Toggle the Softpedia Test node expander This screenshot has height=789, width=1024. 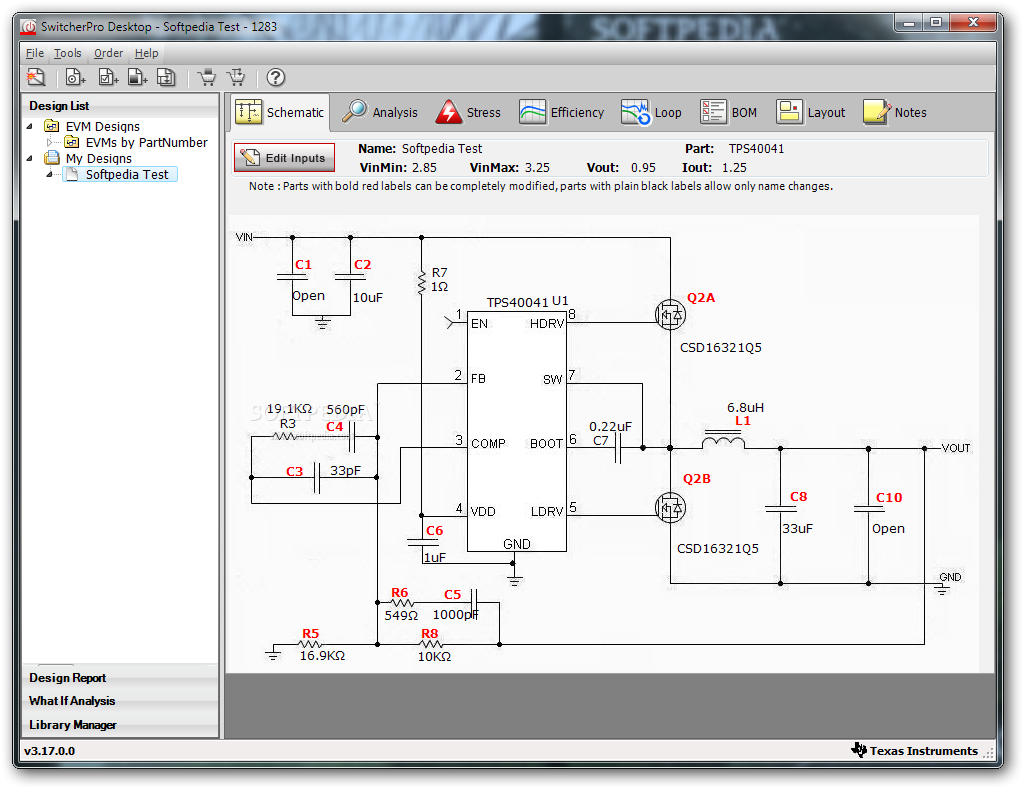[49, 174]
